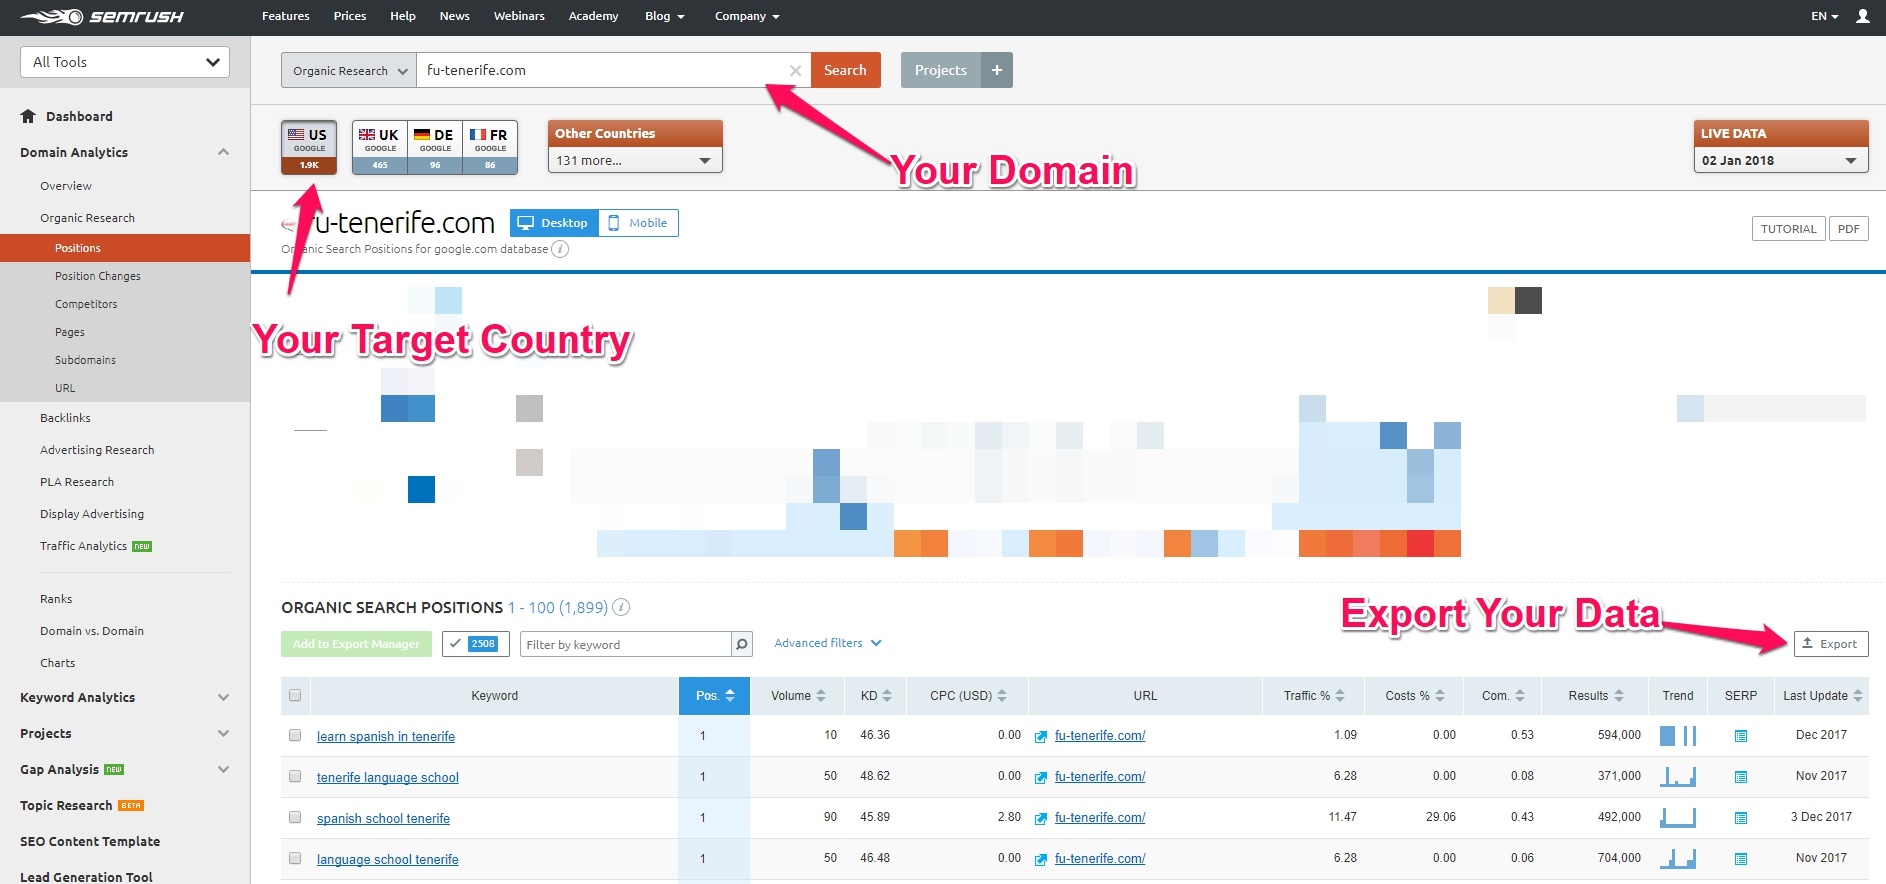Open the external link icon for spanish school tenerife
Viewport: 1886px width, 884px height.
point(1041,818)
